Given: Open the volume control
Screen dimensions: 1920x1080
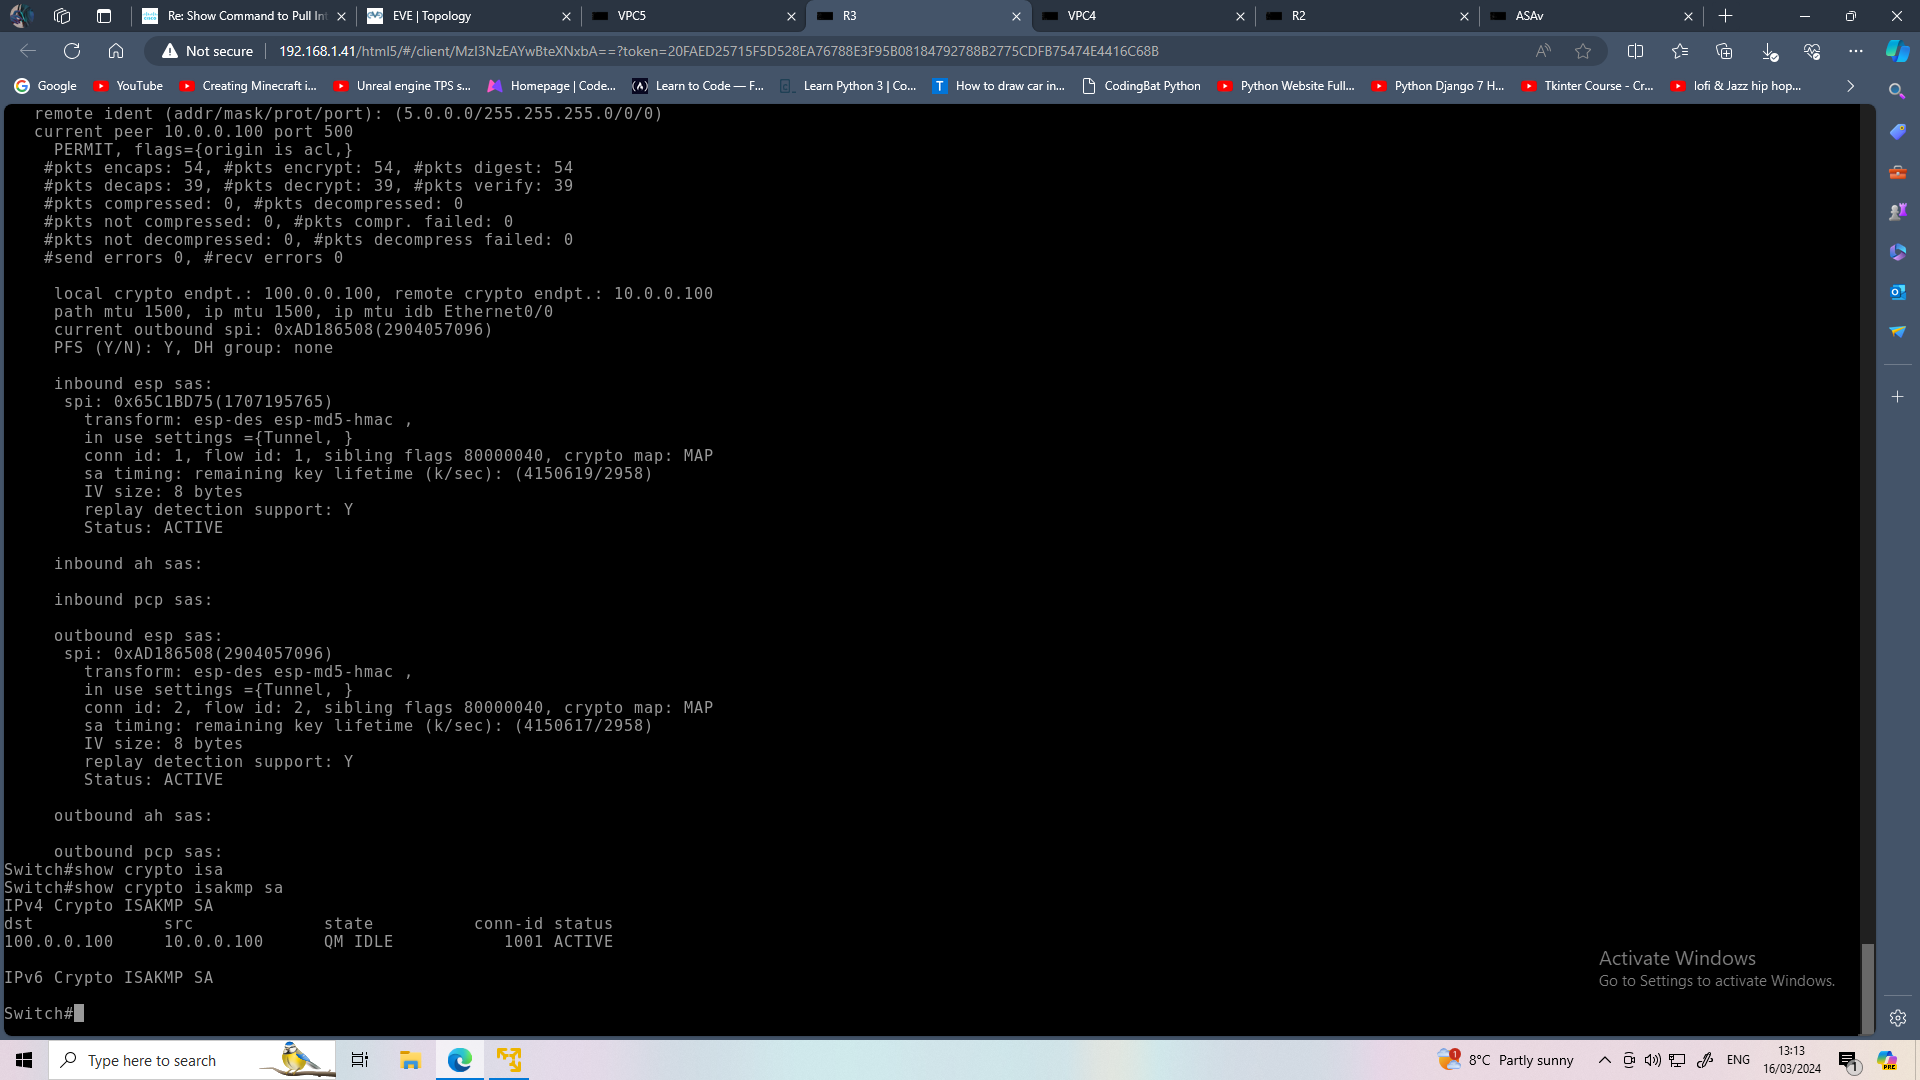Looking at the screenshot, I should pyautogui.click(x=1653, y=1060).
